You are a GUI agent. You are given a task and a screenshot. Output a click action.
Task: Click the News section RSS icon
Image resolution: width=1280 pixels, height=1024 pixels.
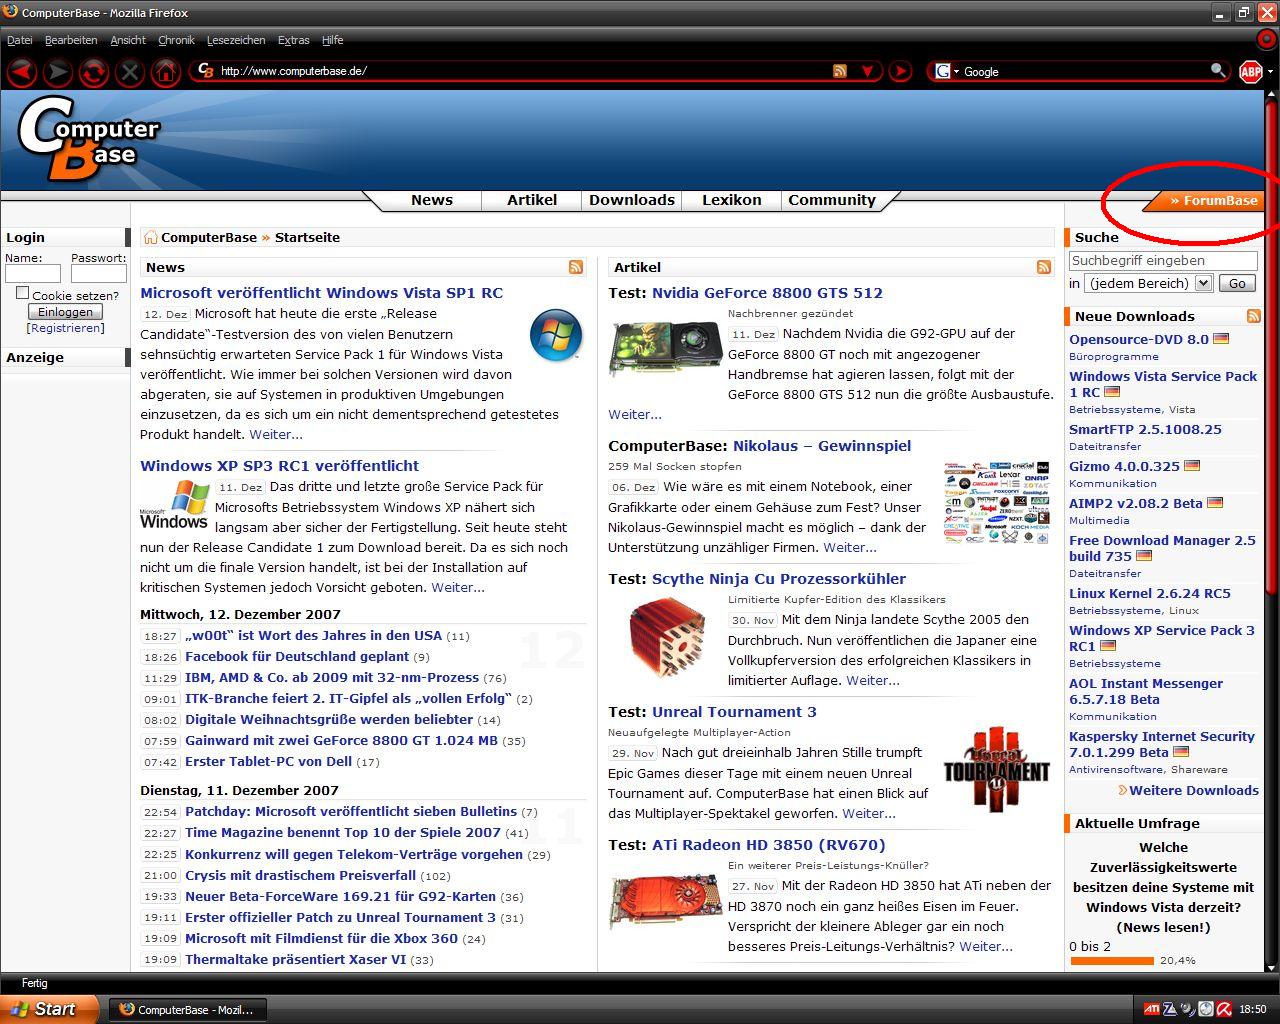576,267
